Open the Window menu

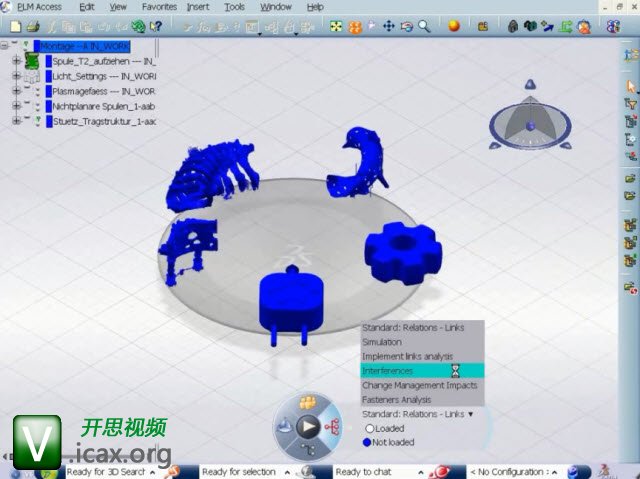pos(276,7)
